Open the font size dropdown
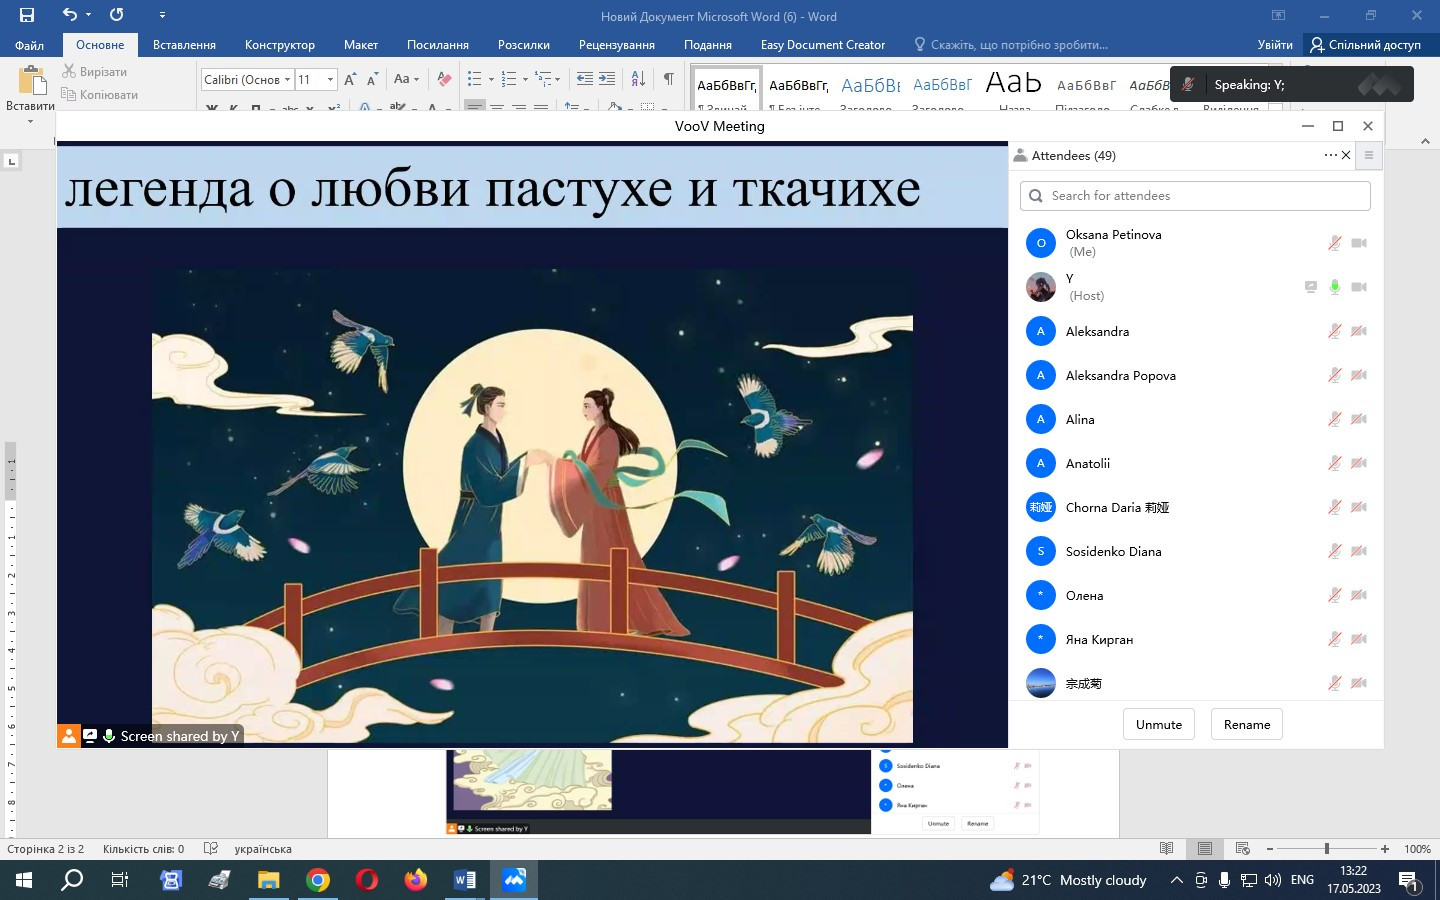Image resolution: width=1440 pixels, height=900 pixels. pos(330,79)
